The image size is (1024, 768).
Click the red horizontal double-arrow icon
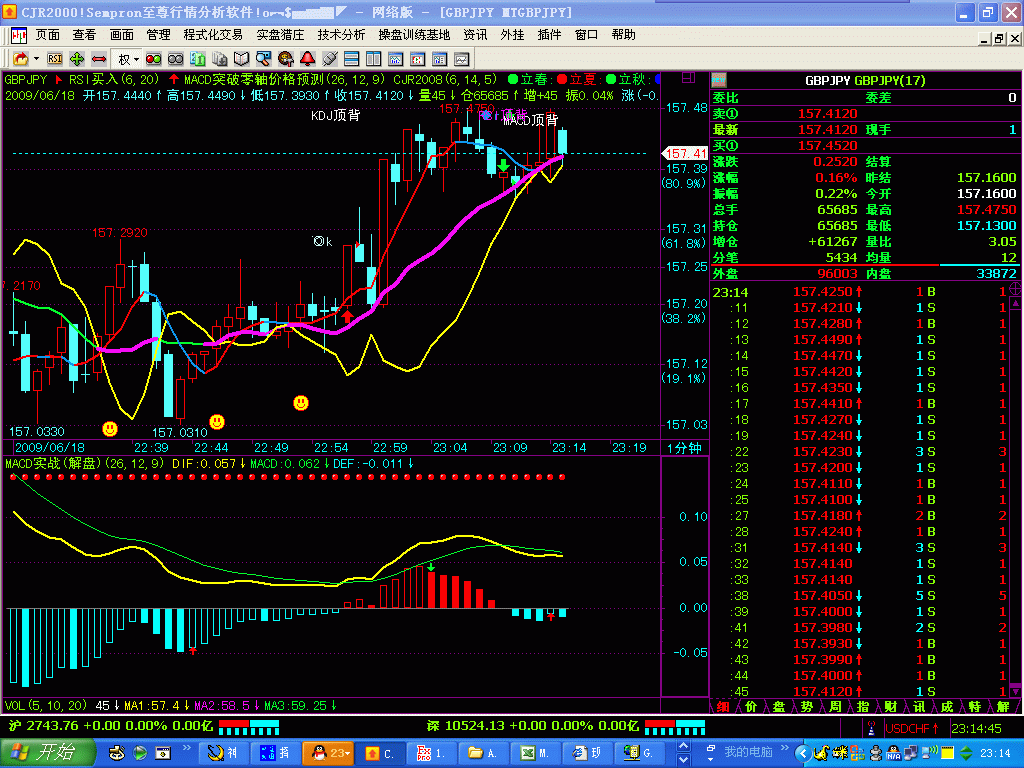click(99, 59)
